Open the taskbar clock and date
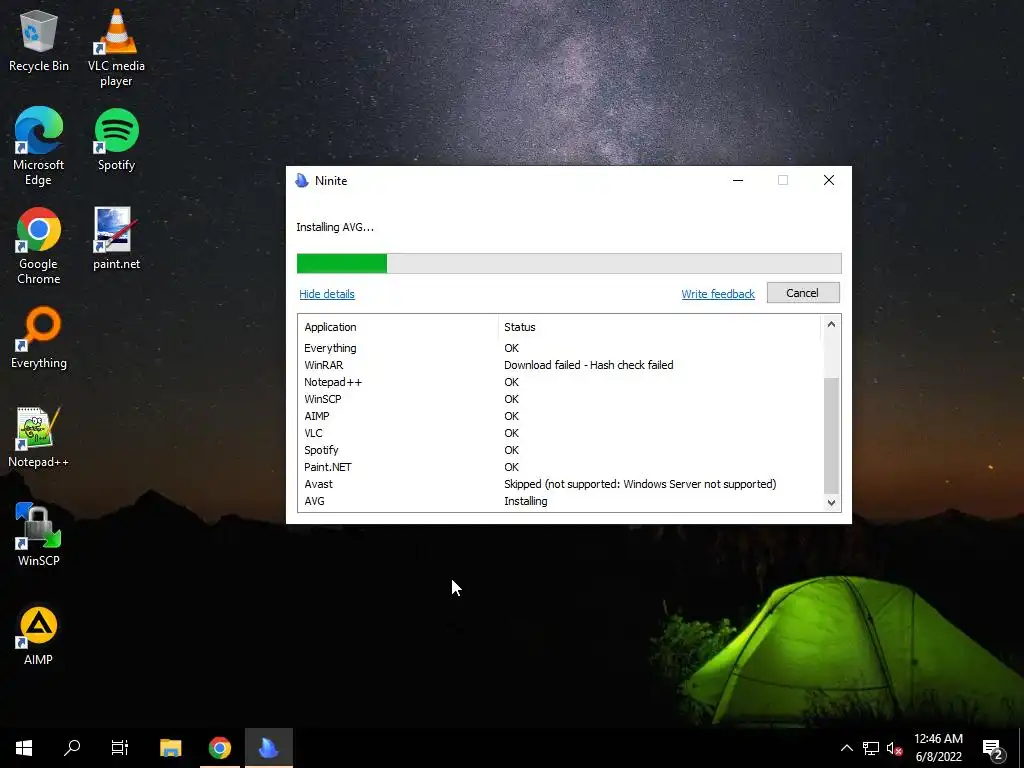1024x768 pixels. pyautogui.click(x=938, y=748)
